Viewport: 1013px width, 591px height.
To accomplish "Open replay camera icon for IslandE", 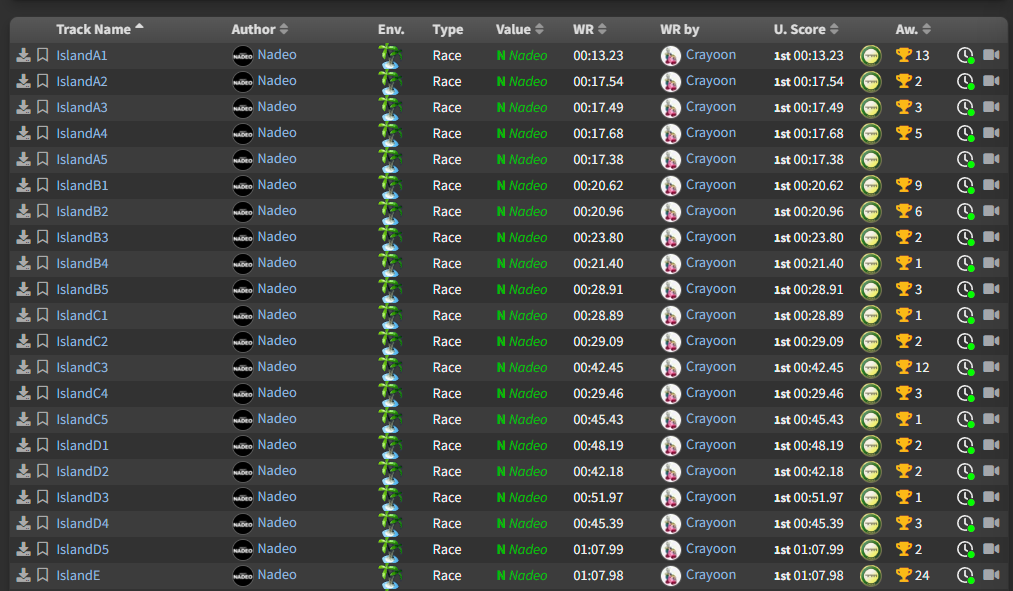I will coord(991,574).
